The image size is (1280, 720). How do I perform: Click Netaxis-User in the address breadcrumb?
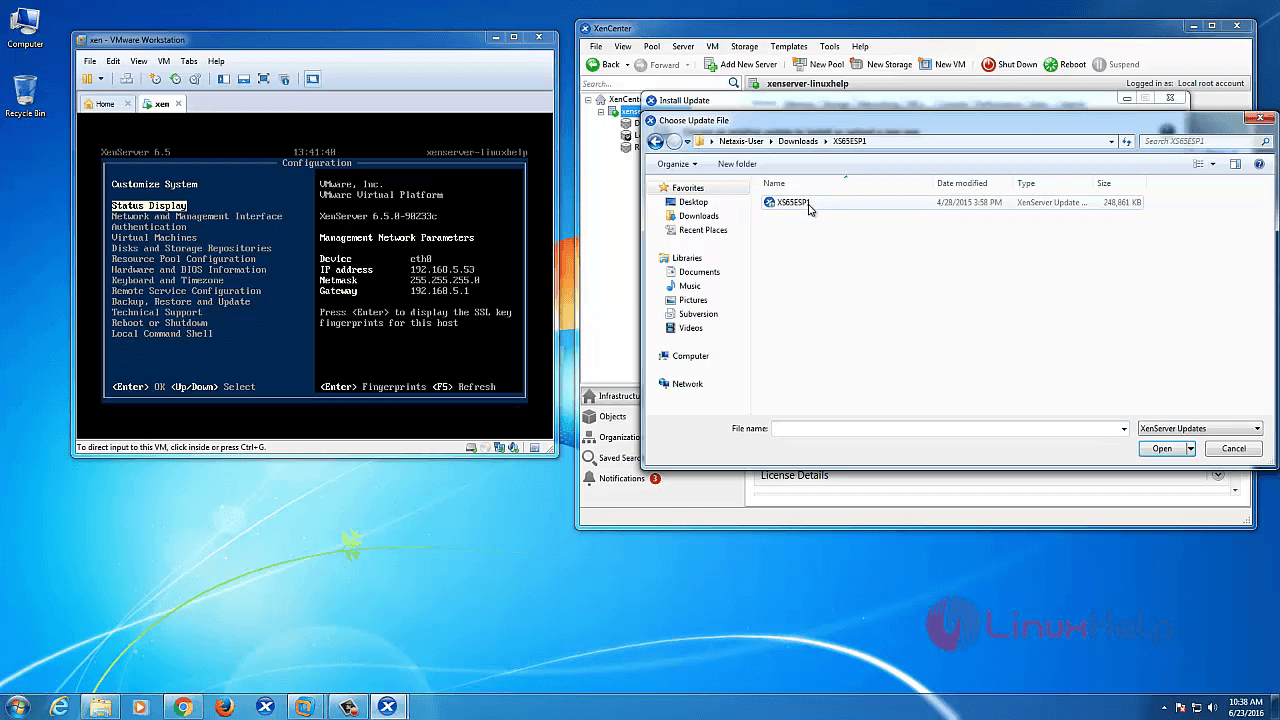(x=741, y=141)
